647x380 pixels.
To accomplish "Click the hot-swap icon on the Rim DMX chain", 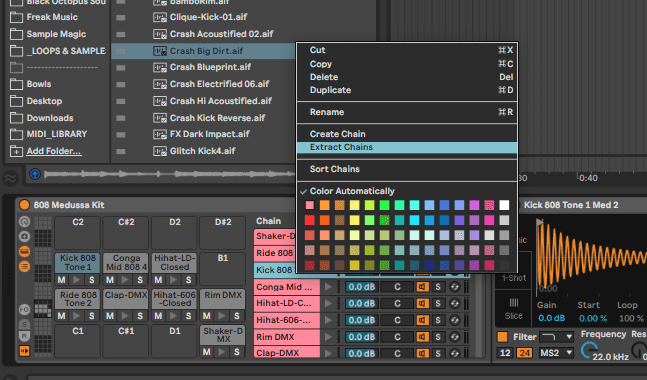I will (454, 337).
